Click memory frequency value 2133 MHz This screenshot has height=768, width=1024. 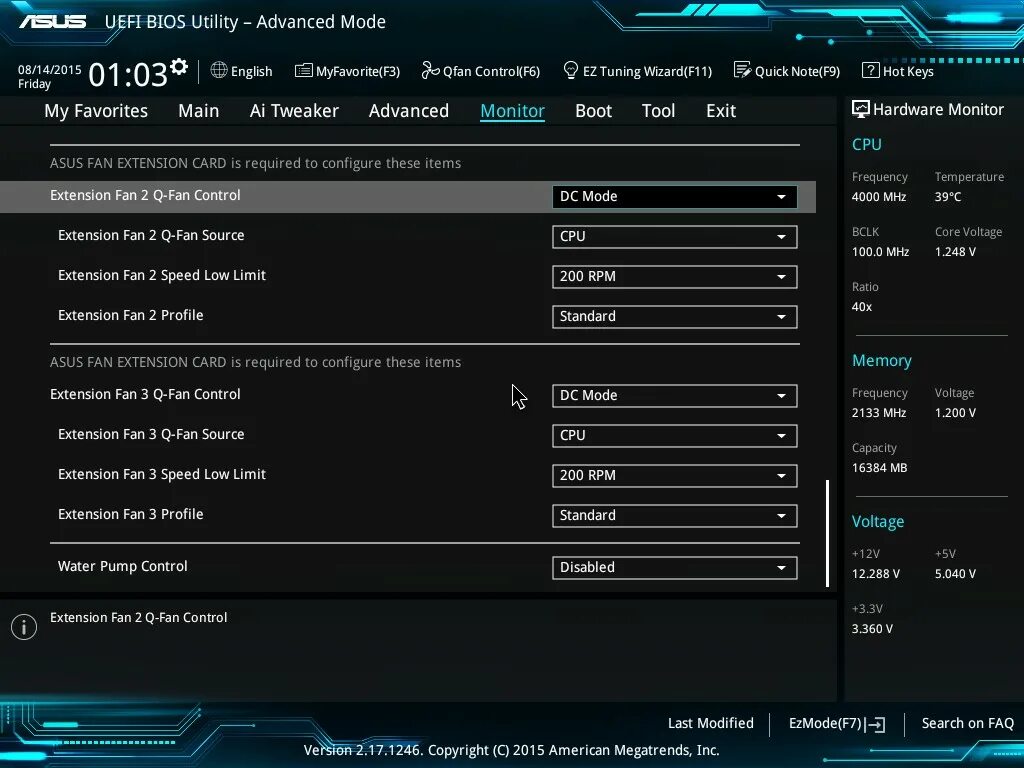[879, 413]
